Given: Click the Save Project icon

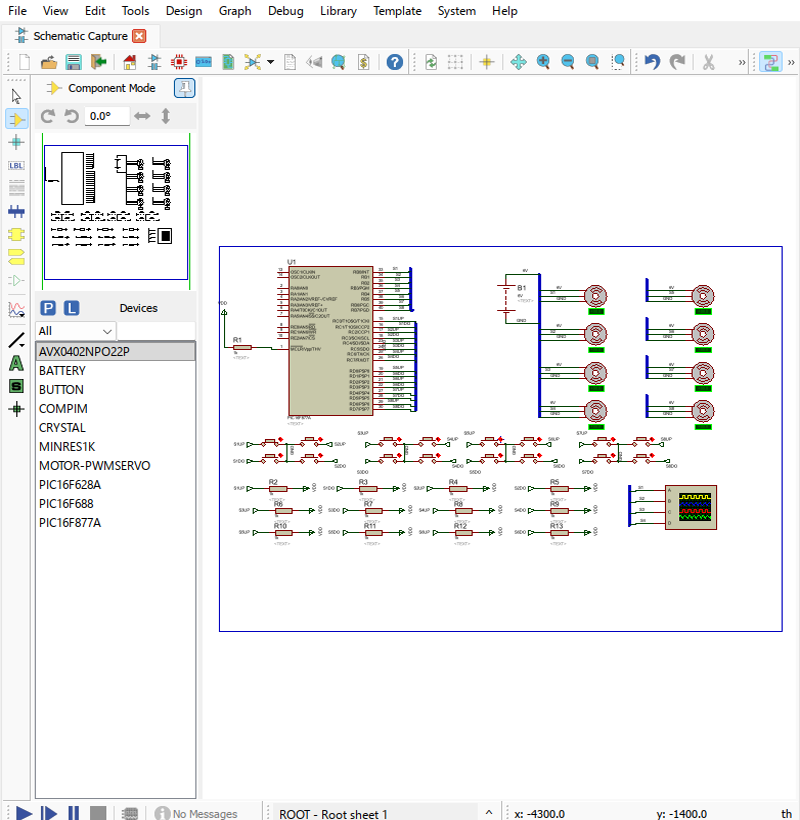Looking at the screenshot, I should (74, 62).
